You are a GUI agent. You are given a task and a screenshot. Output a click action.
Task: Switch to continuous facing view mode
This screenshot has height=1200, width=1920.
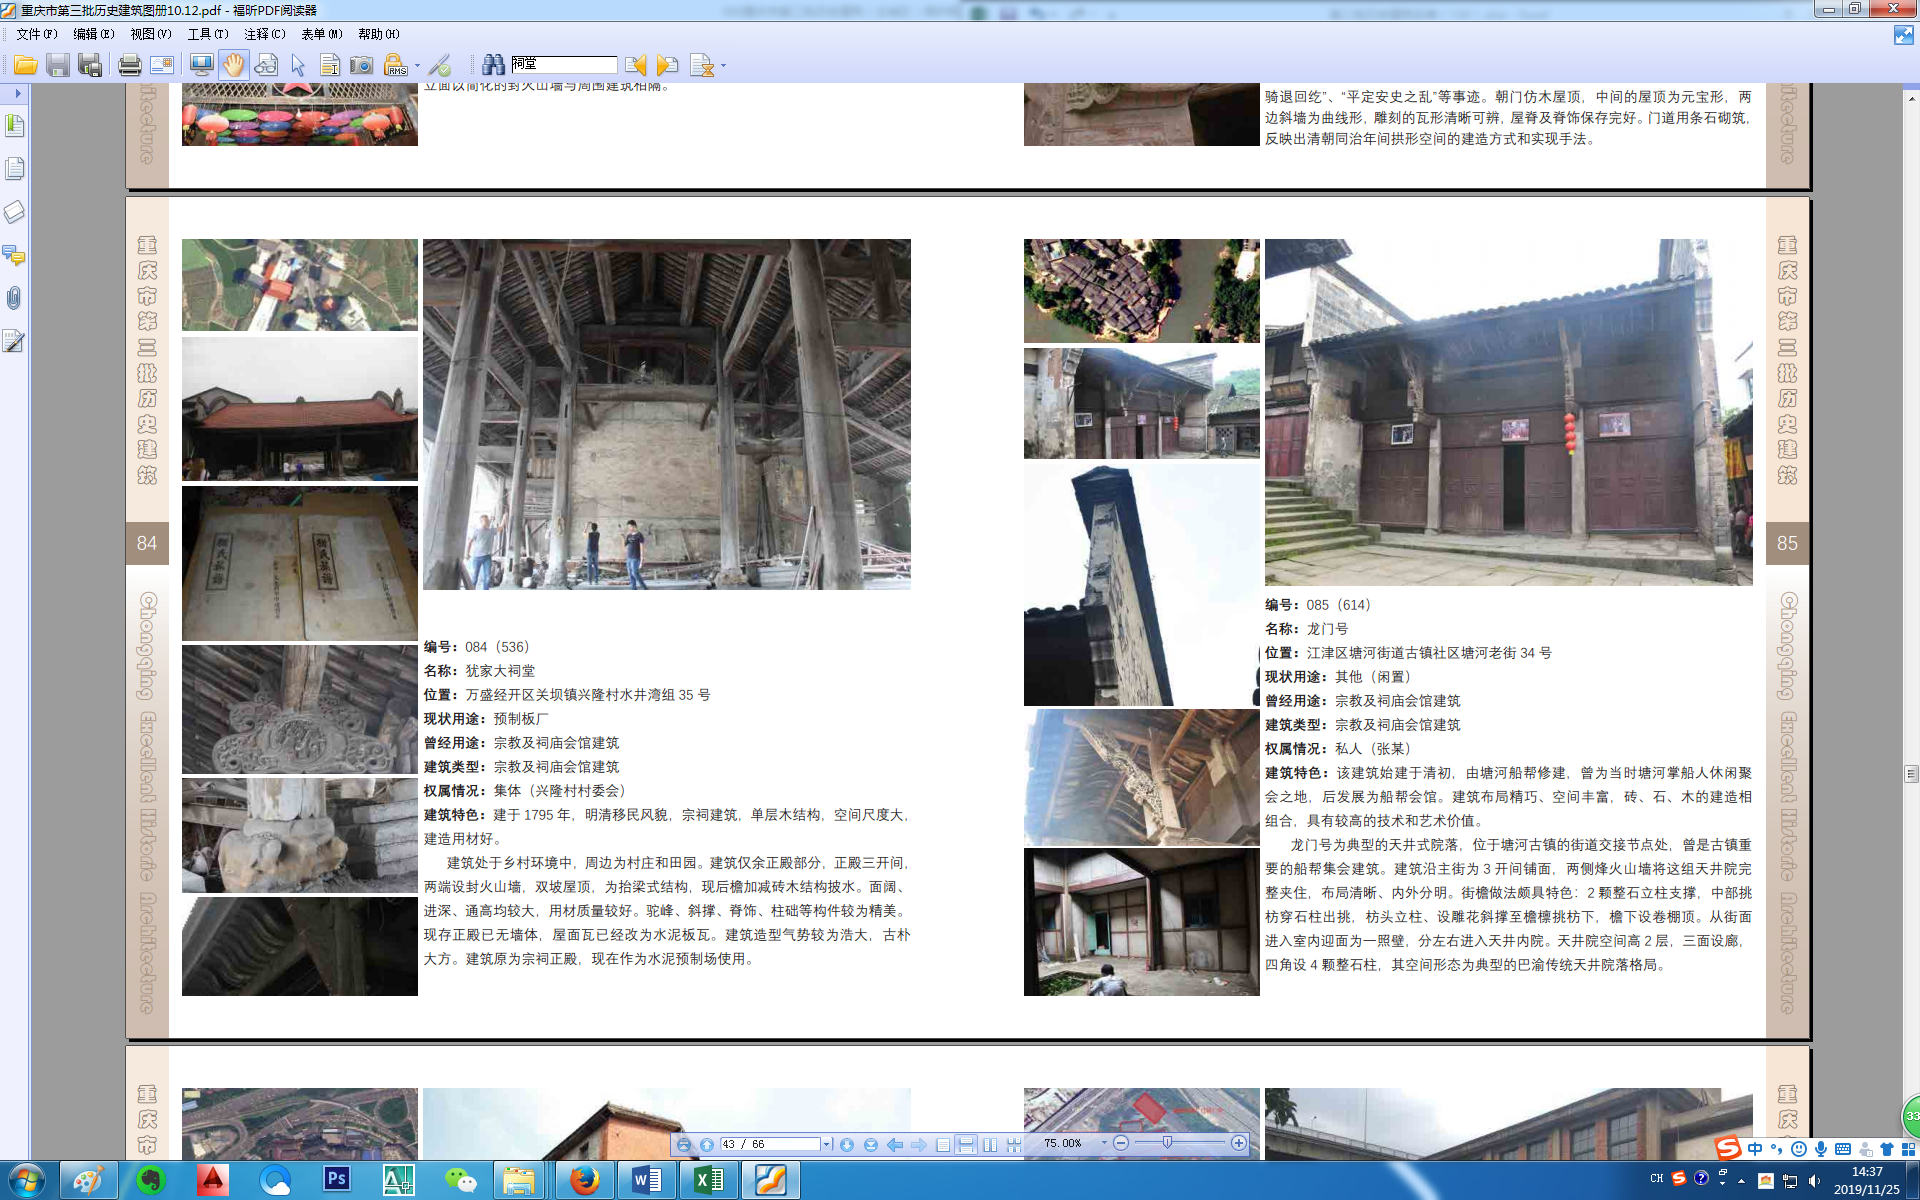point(1014,1144)
